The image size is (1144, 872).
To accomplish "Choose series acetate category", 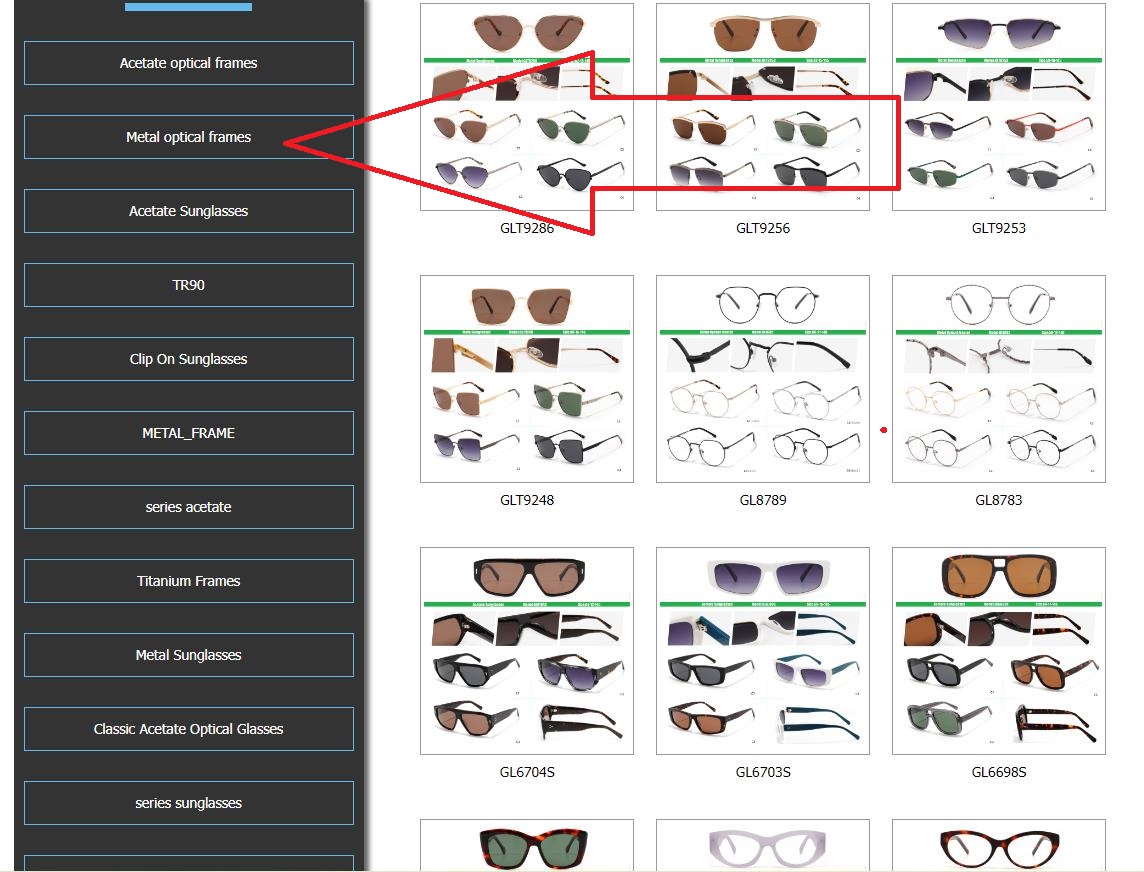I will (x=188, y=507).
